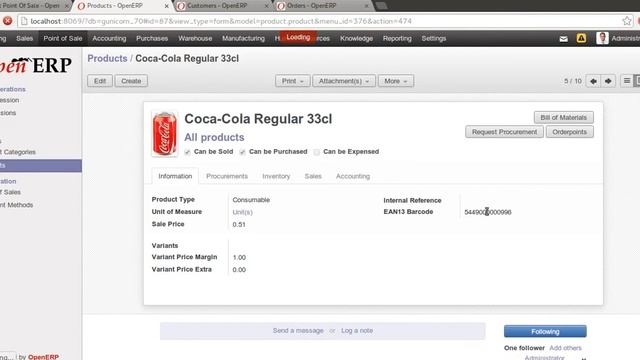
Task: Open the Settings menu
Action: [x=433, y=38]
